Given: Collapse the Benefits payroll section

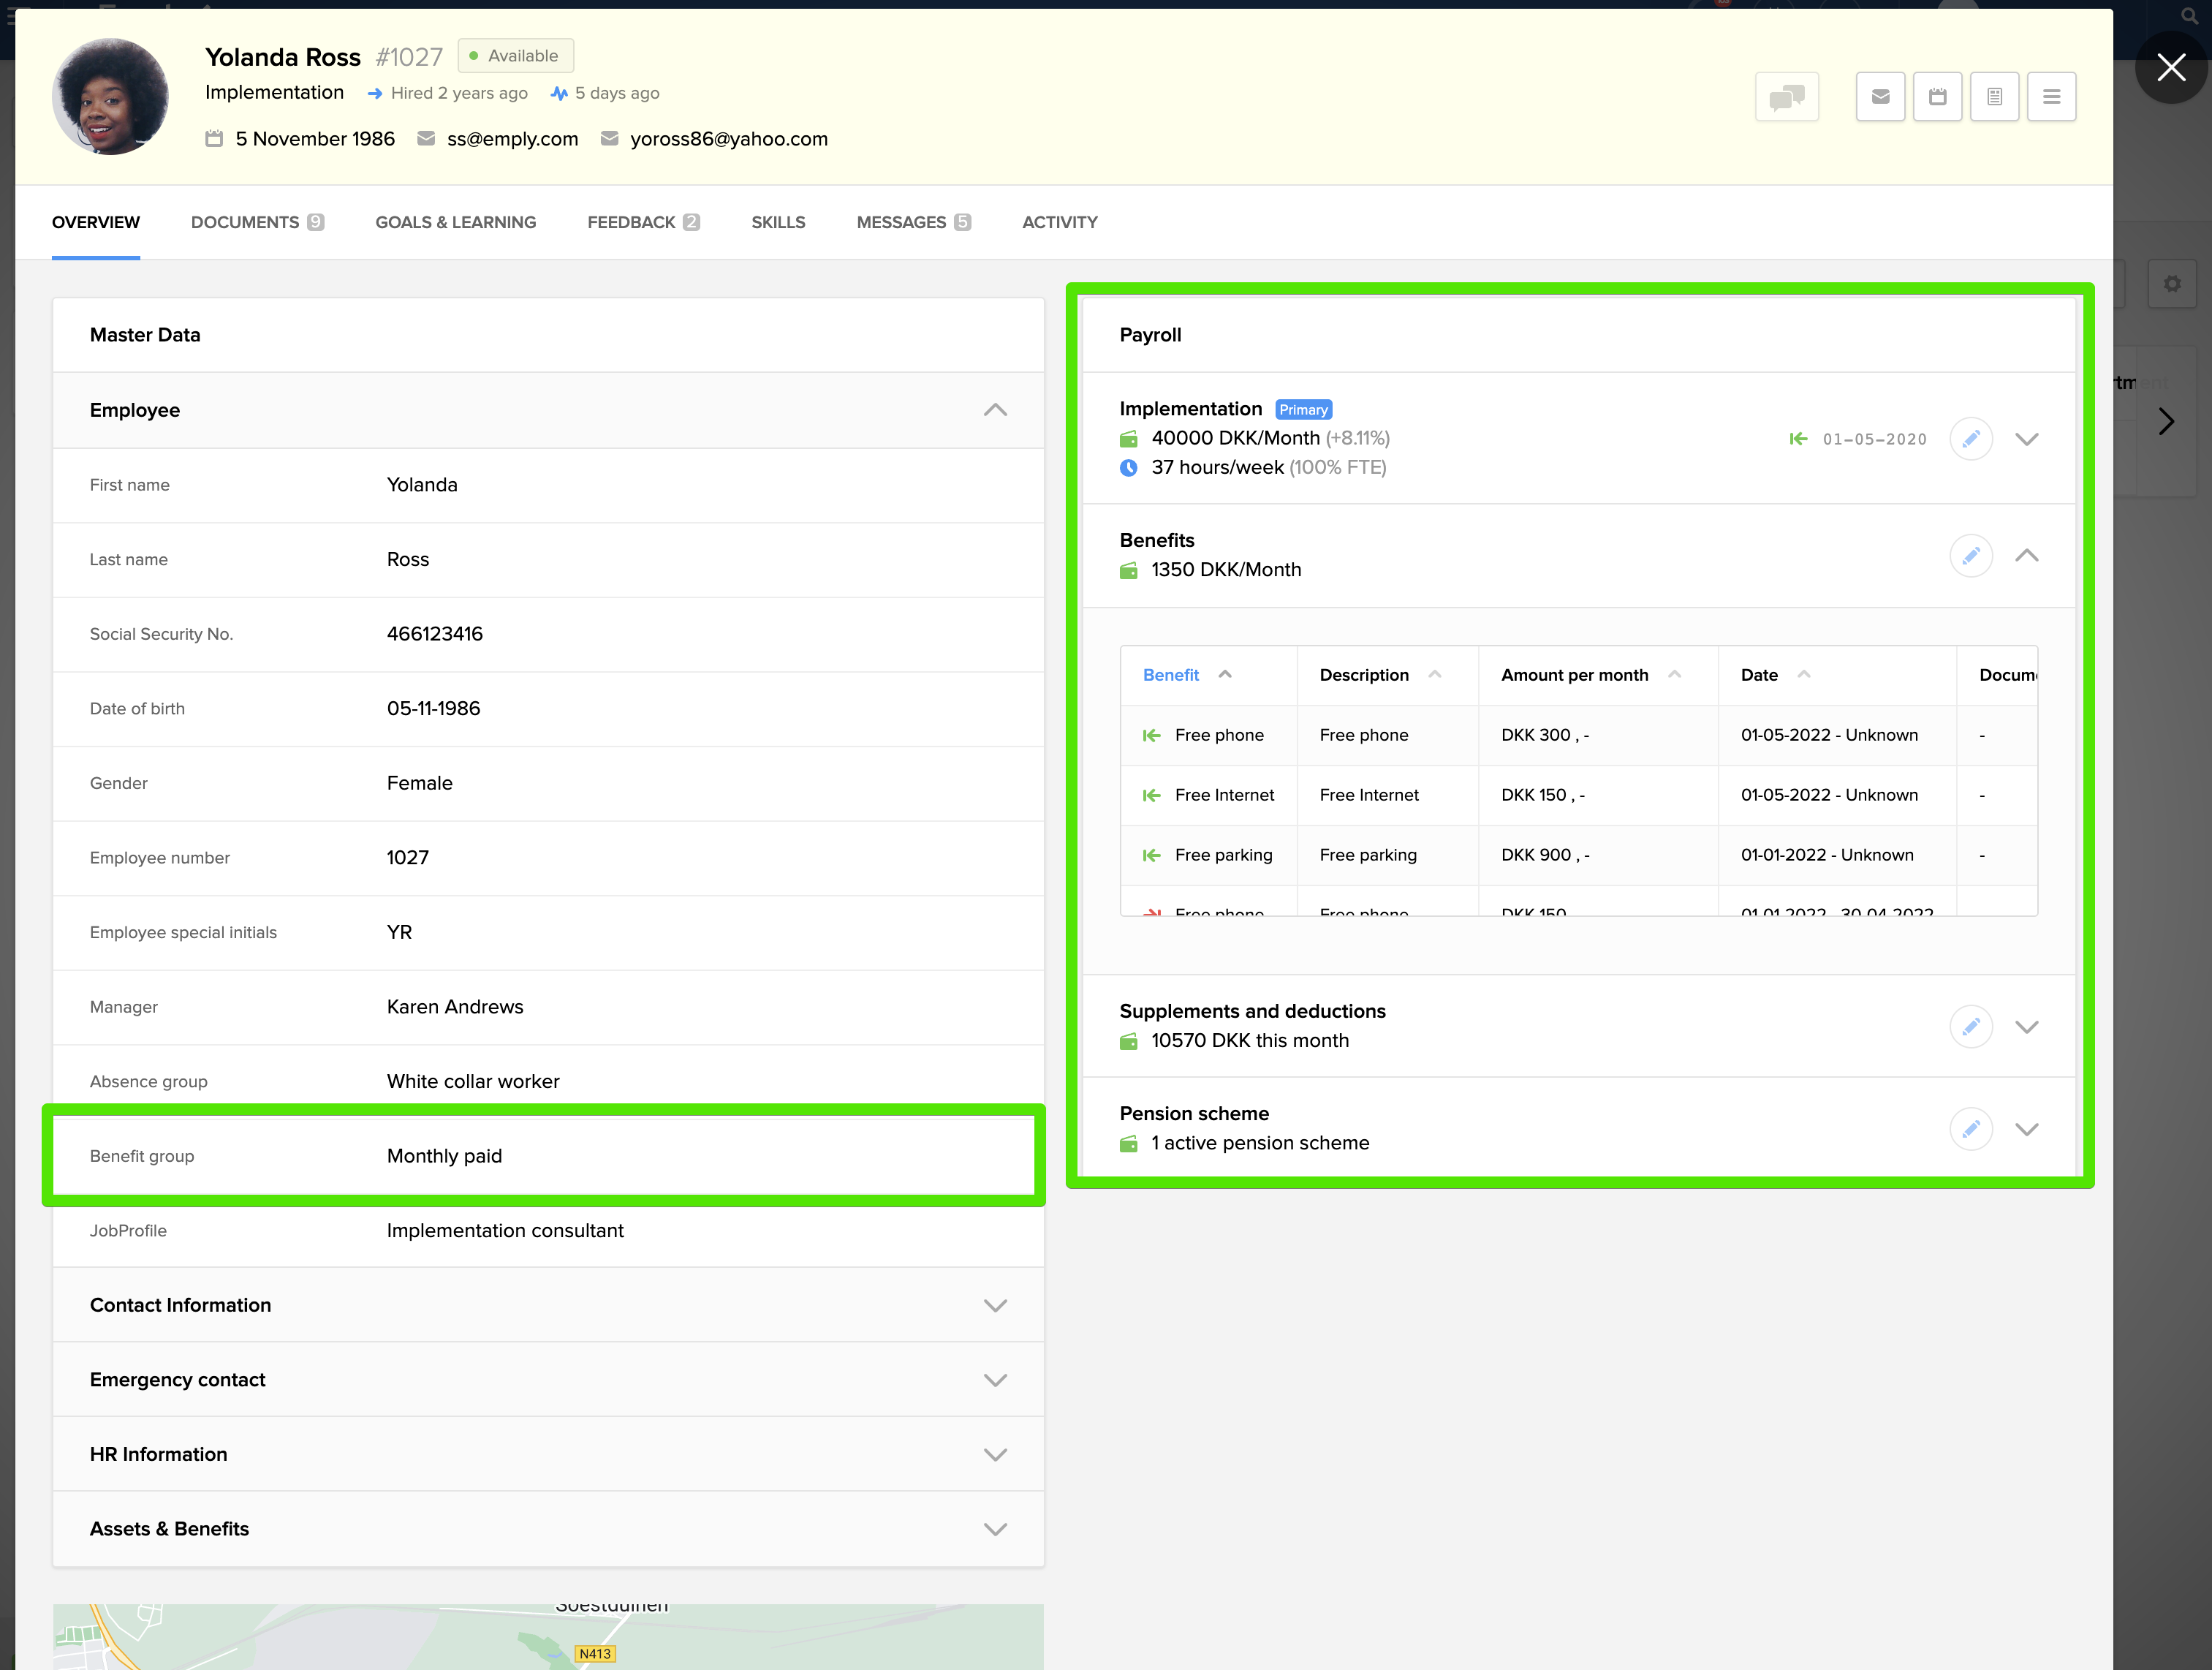Looking at the screenshot, I should click(x=2026, y=556).
